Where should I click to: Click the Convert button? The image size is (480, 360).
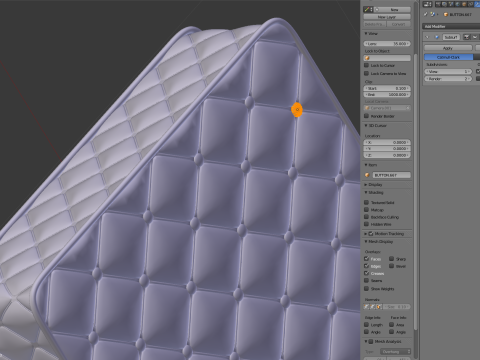click(399, 24)
